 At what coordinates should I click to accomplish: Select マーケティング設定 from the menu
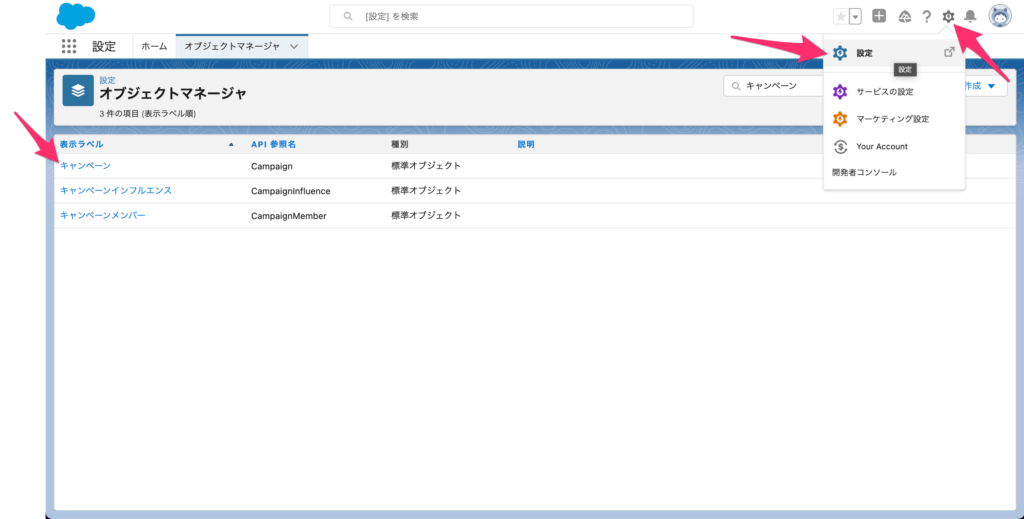(x=892, y=119)
